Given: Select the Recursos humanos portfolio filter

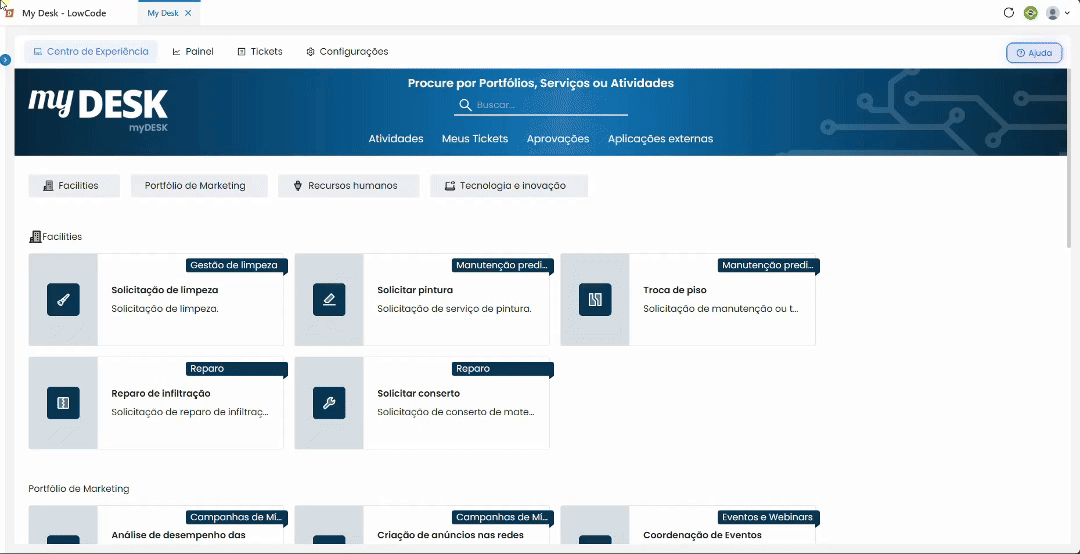Looking at the screenshot, I should pos(349,186).
